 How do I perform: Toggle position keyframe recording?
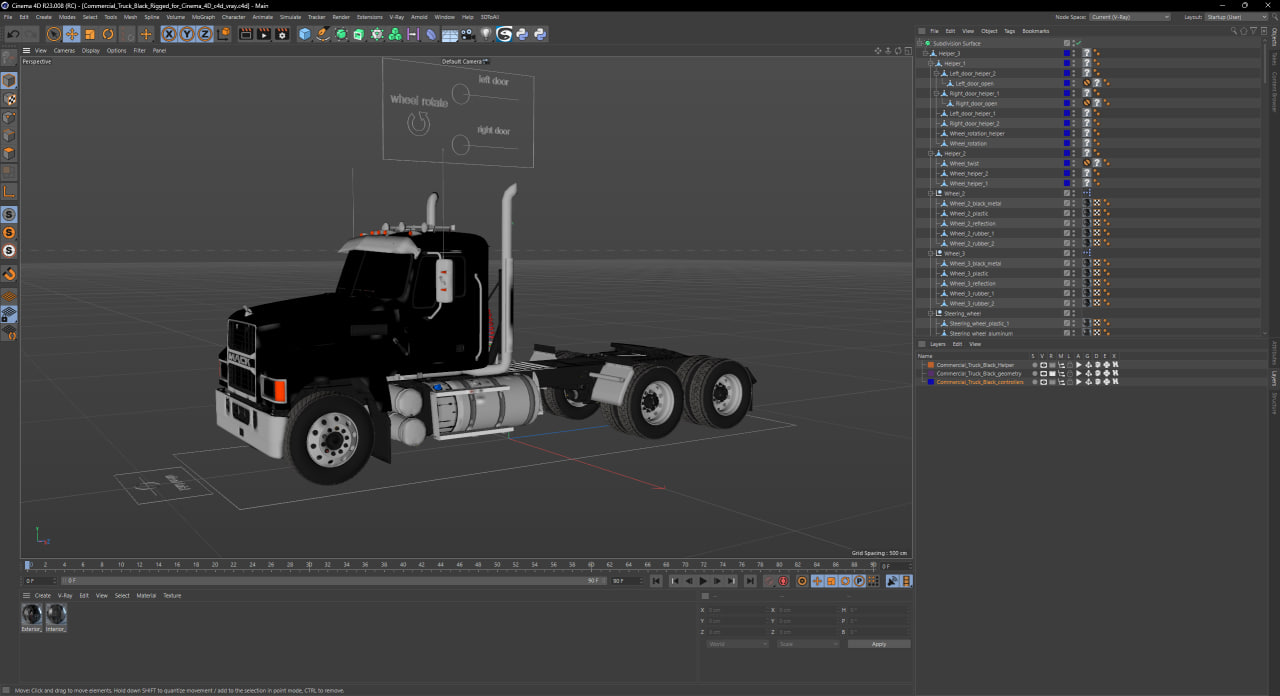[x=817, y=581]
